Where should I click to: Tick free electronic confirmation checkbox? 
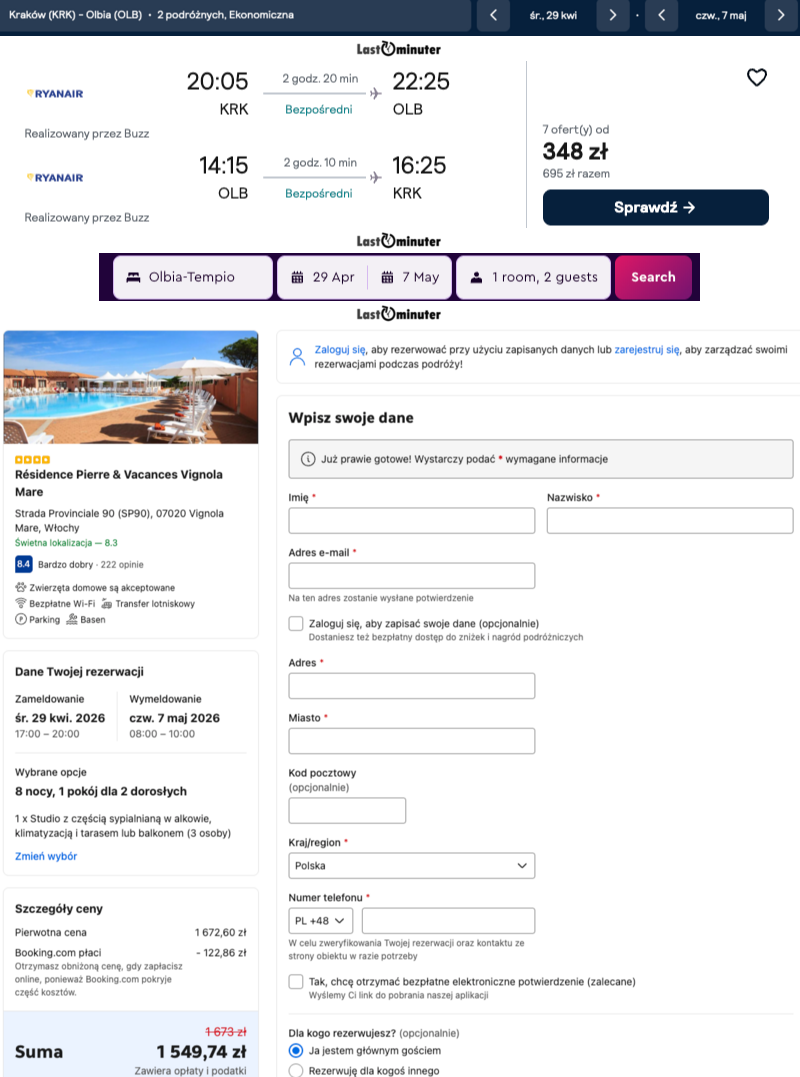coord(296,982)
